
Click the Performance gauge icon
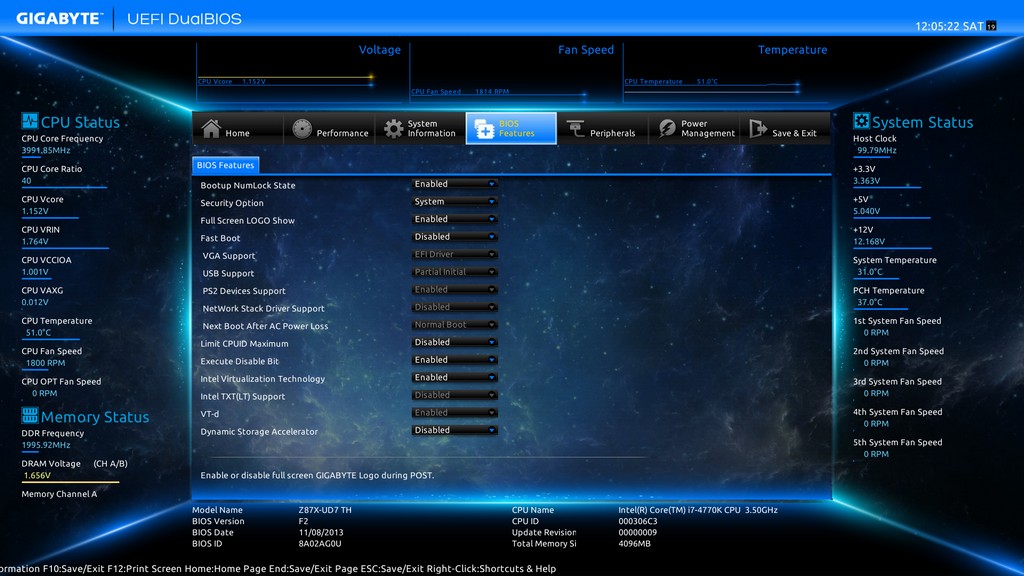coord(302,129)
